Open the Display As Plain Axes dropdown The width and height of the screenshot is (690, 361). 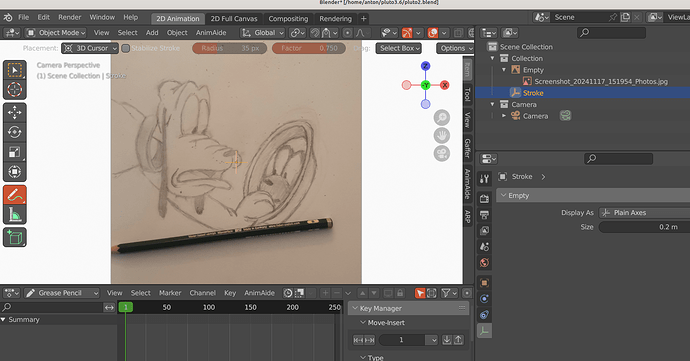coord(644,213)
